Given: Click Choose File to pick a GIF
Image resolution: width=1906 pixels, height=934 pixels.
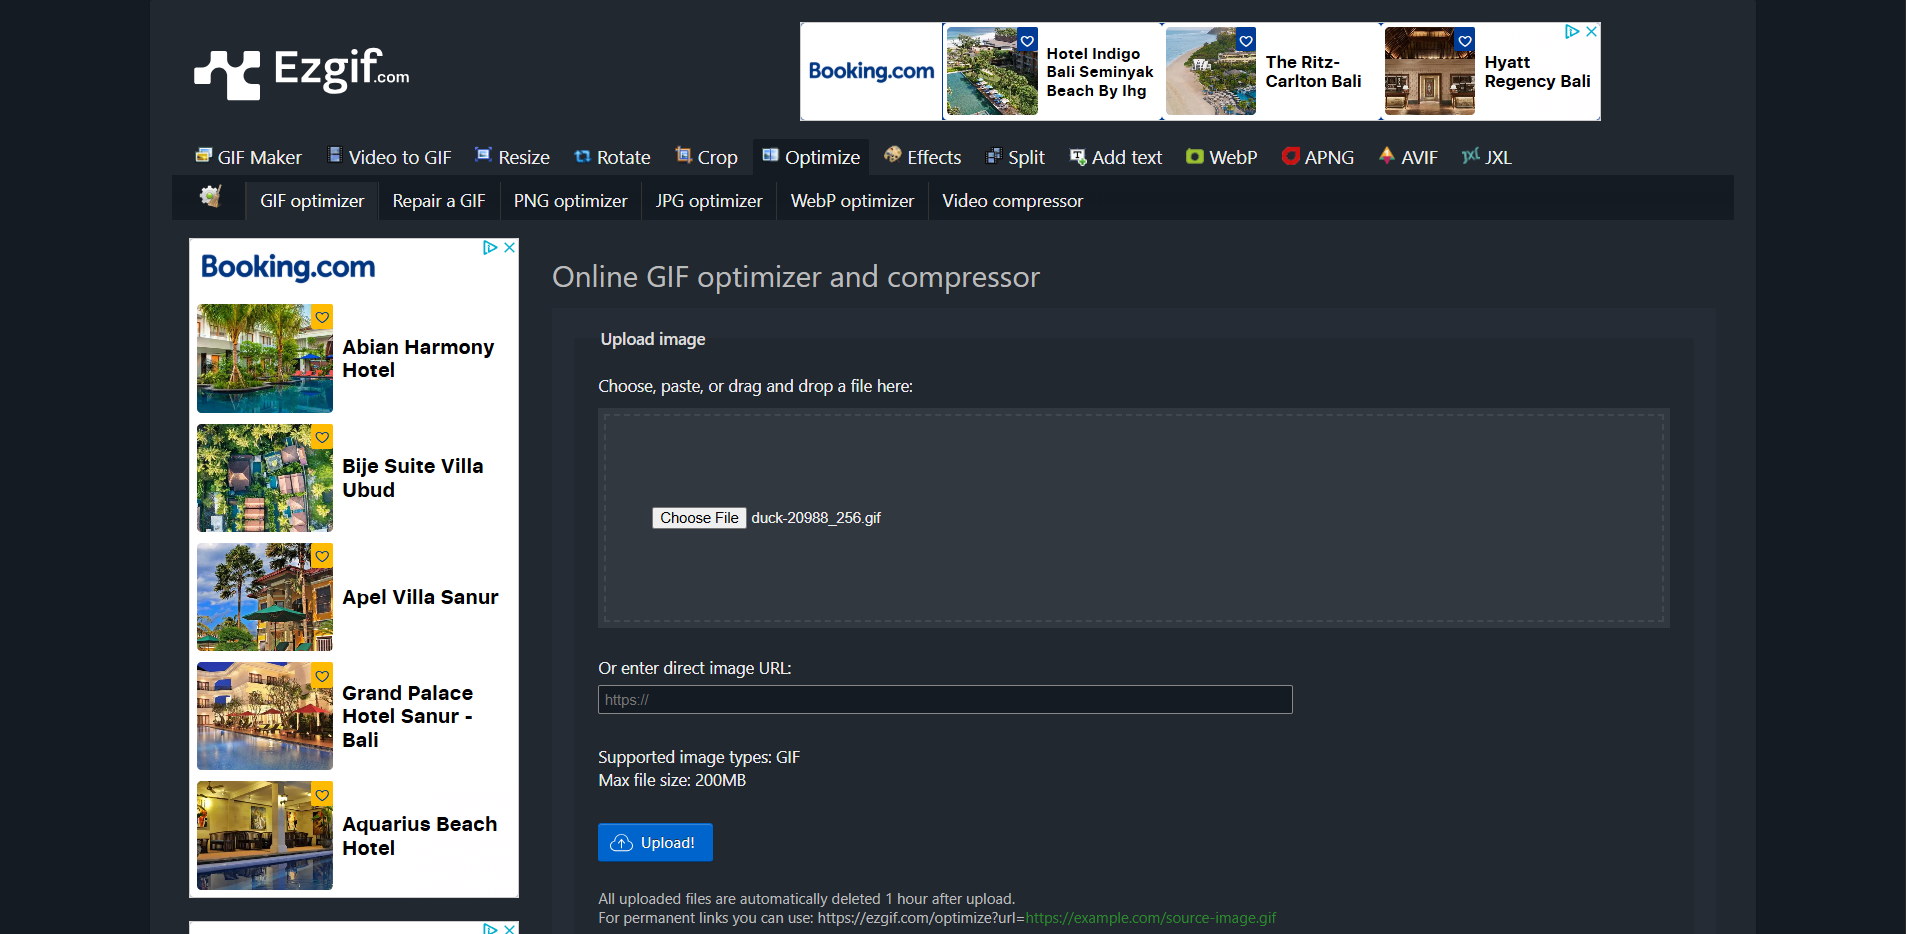Looking at the screenshot, I should pyautogui.click(x=699, y=517).
